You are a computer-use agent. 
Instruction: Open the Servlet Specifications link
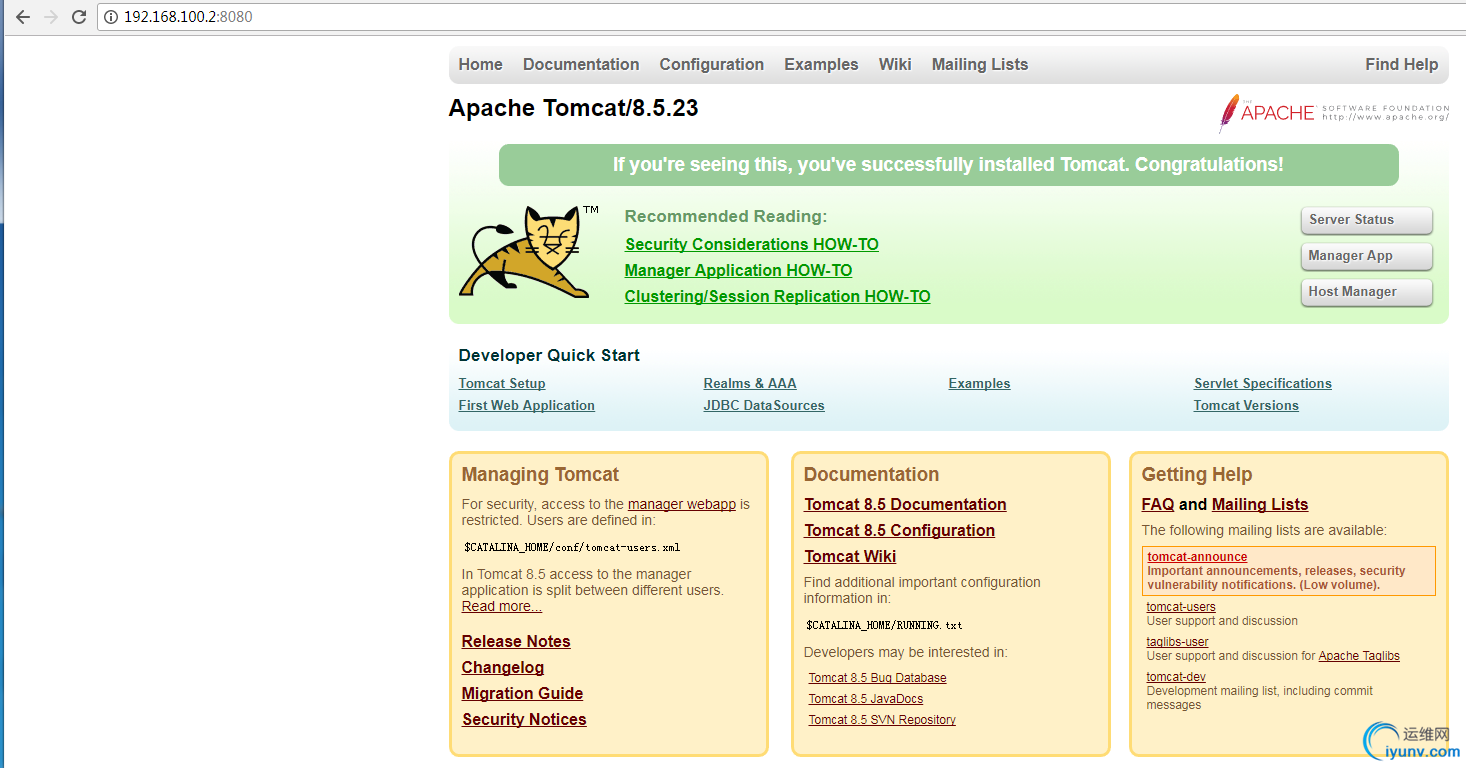coord(1263,383)
